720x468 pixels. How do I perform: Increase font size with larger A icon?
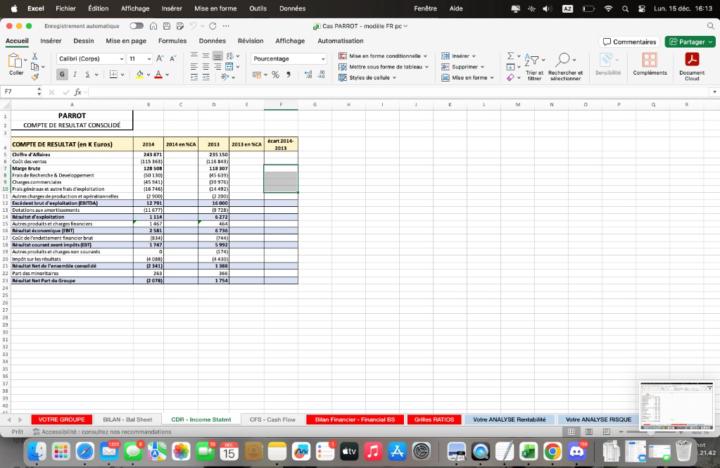click(x=159, y=58)
